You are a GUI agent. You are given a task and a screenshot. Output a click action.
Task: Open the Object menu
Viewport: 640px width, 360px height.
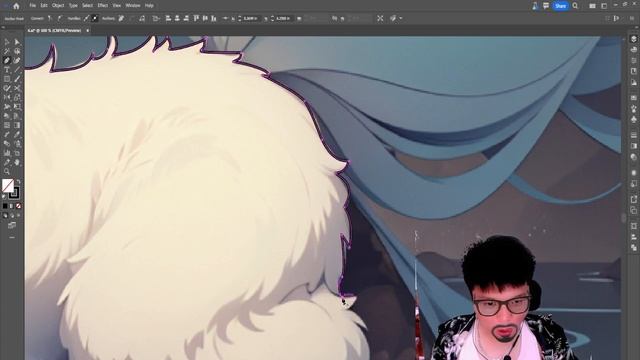point(58,6)
